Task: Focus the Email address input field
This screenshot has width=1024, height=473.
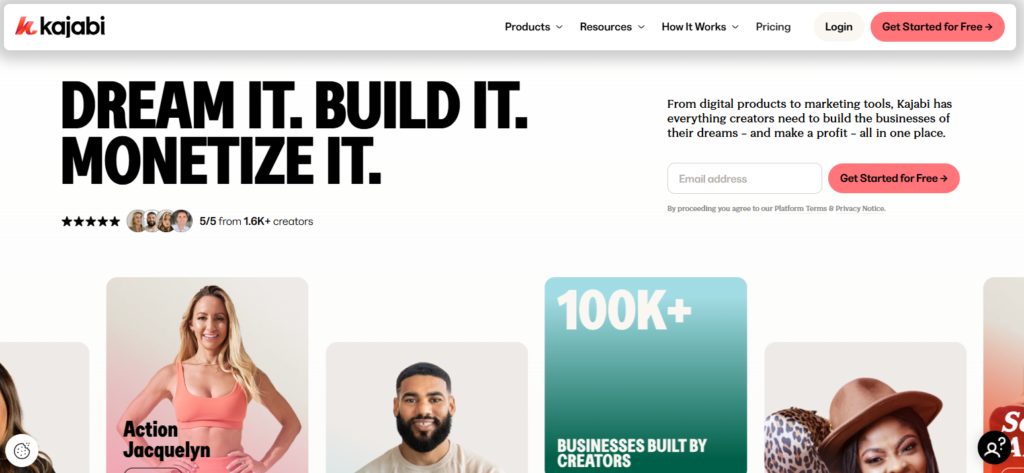Action: pos(744,178)
